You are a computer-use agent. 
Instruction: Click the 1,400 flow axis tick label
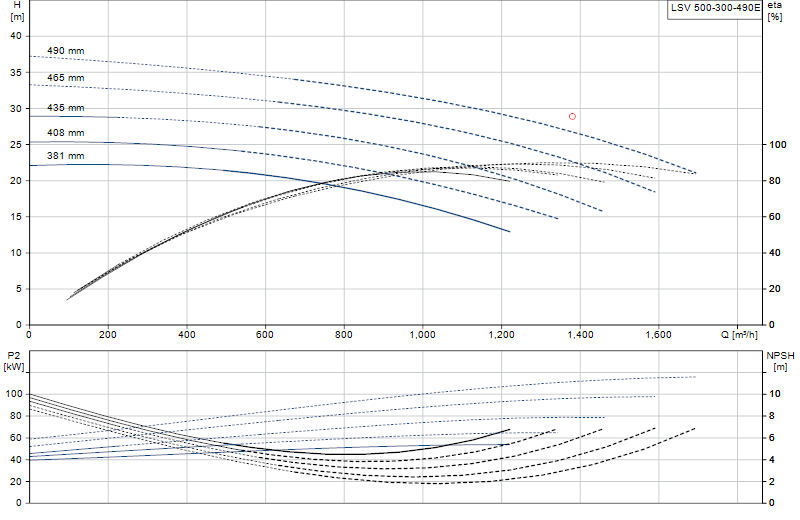[580, 335]
